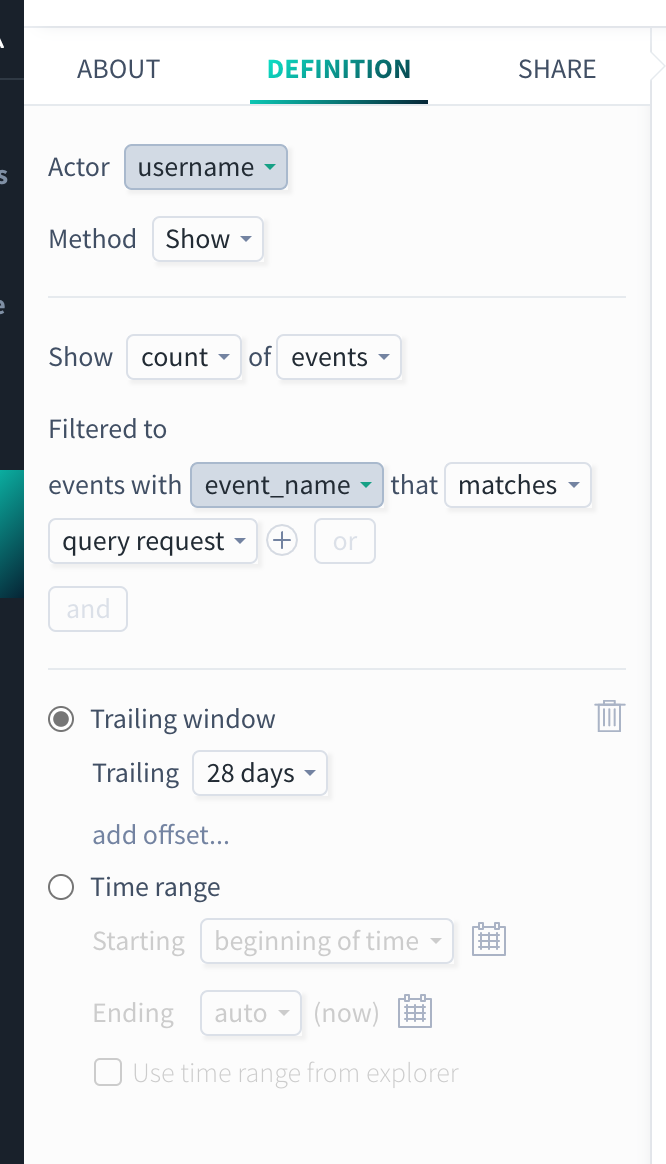666x1164 pixels.
Task: Select the Trailing window radio button
Action: pos(61,719)
